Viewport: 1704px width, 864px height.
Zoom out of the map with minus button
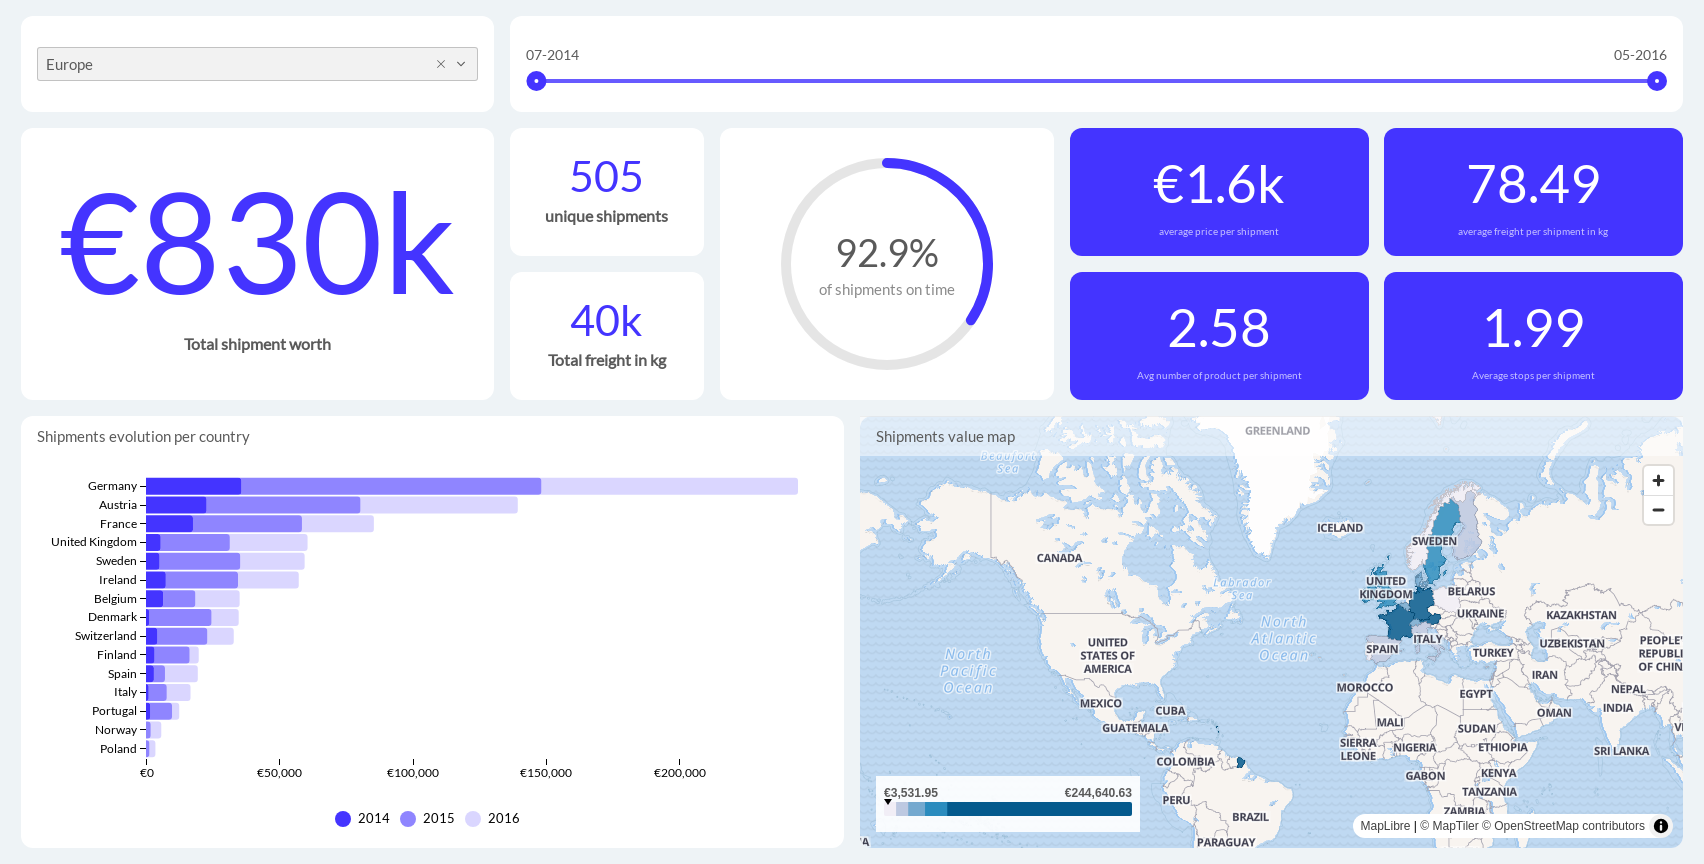coord(1658,510)
